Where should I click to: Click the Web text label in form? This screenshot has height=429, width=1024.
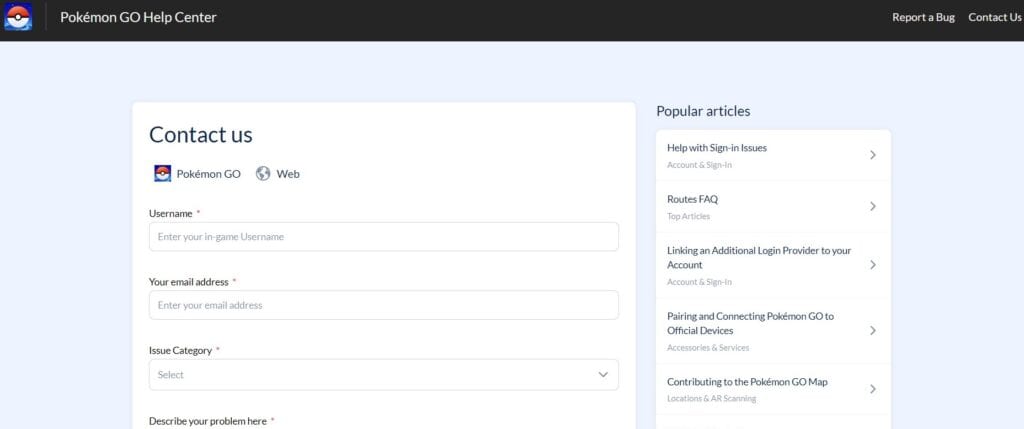click(x=288, y=174)
